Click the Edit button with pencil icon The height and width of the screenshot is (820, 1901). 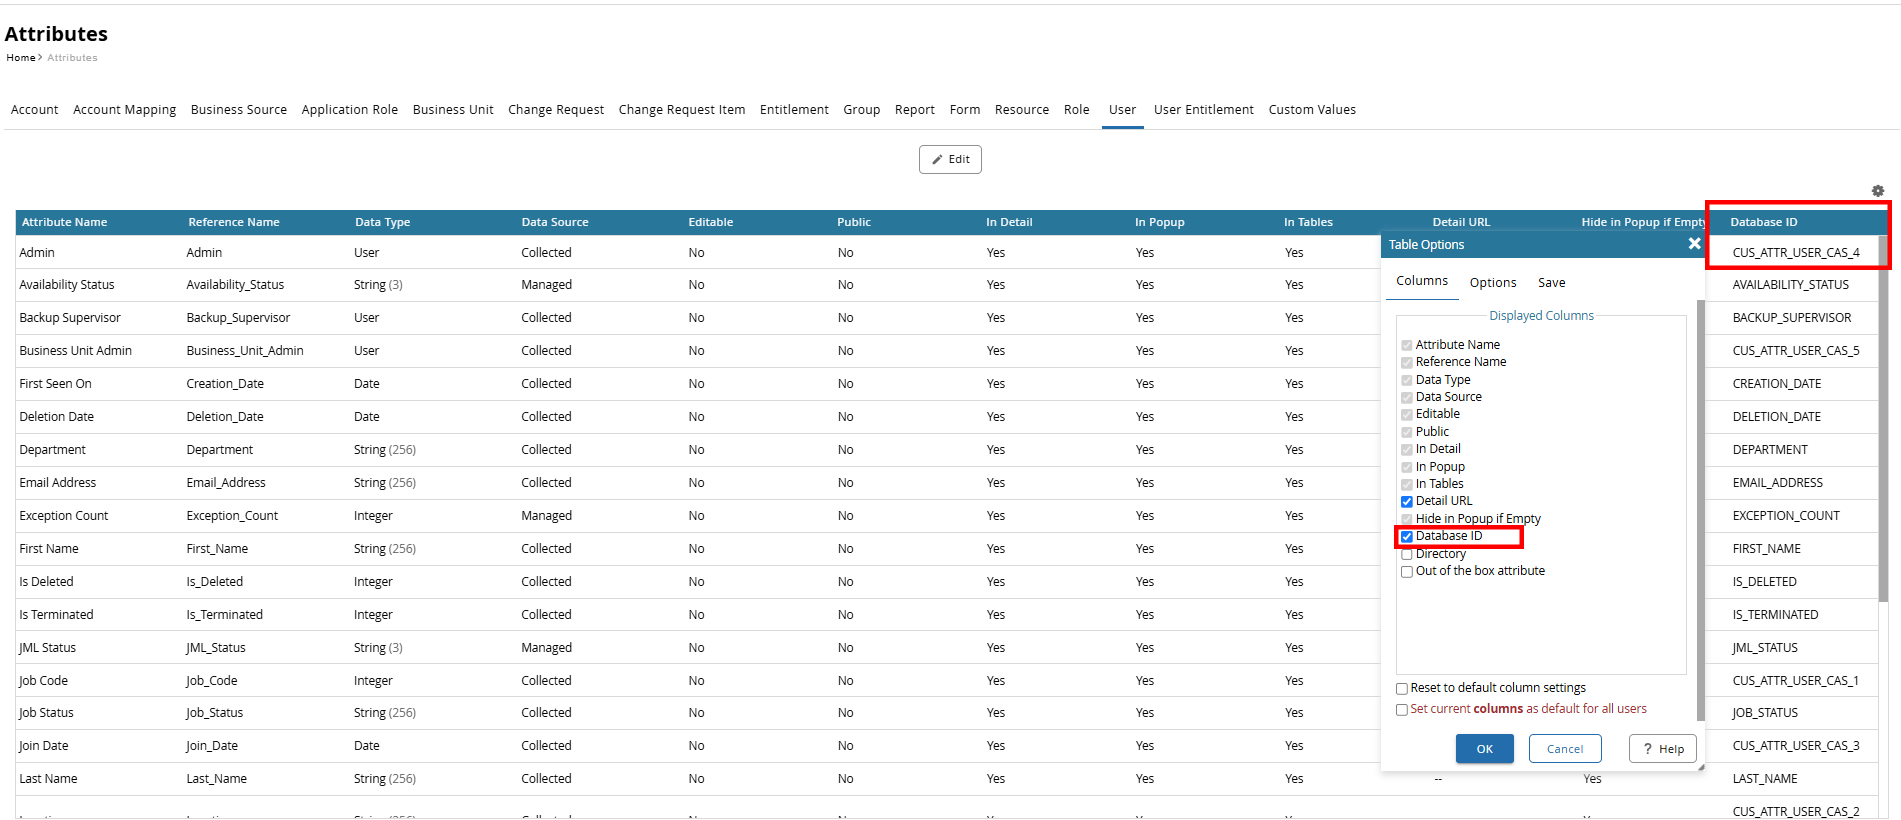pos(950,160)
